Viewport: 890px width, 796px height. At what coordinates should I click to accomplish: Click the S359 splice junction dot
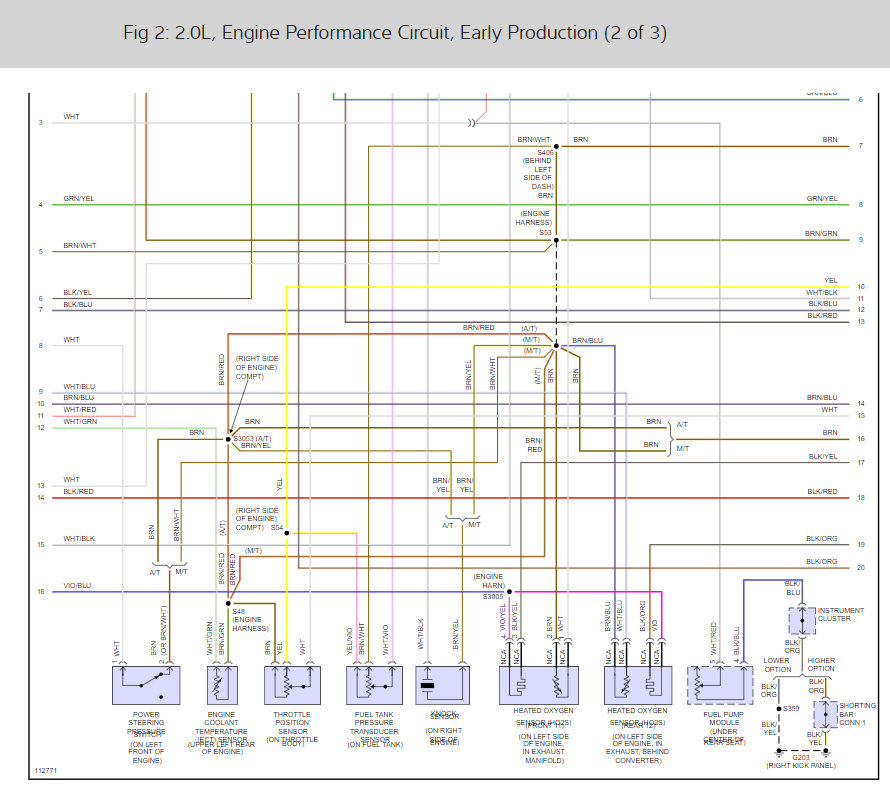(x=779, y=709)
